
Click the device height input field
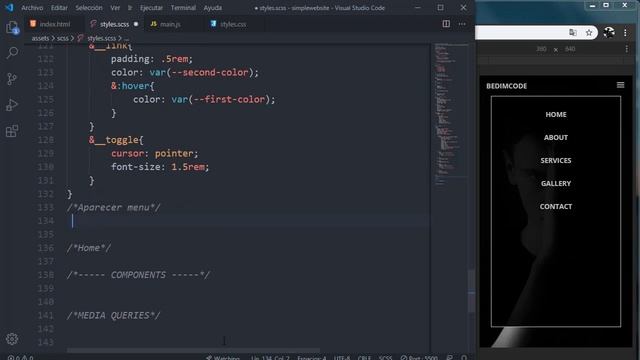[570, 49]
